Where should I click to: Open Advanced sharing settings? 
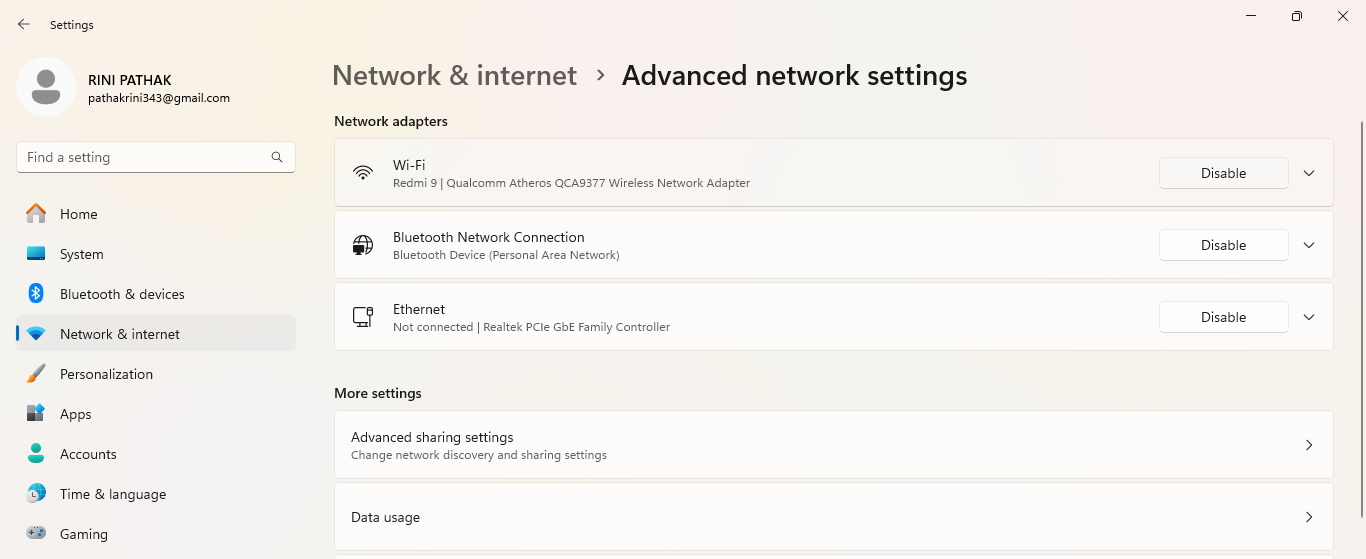(x=832, y=445)
